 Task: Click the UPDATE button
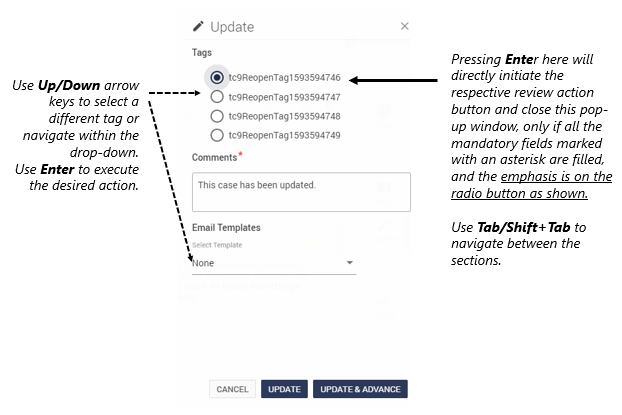point(284,389)
